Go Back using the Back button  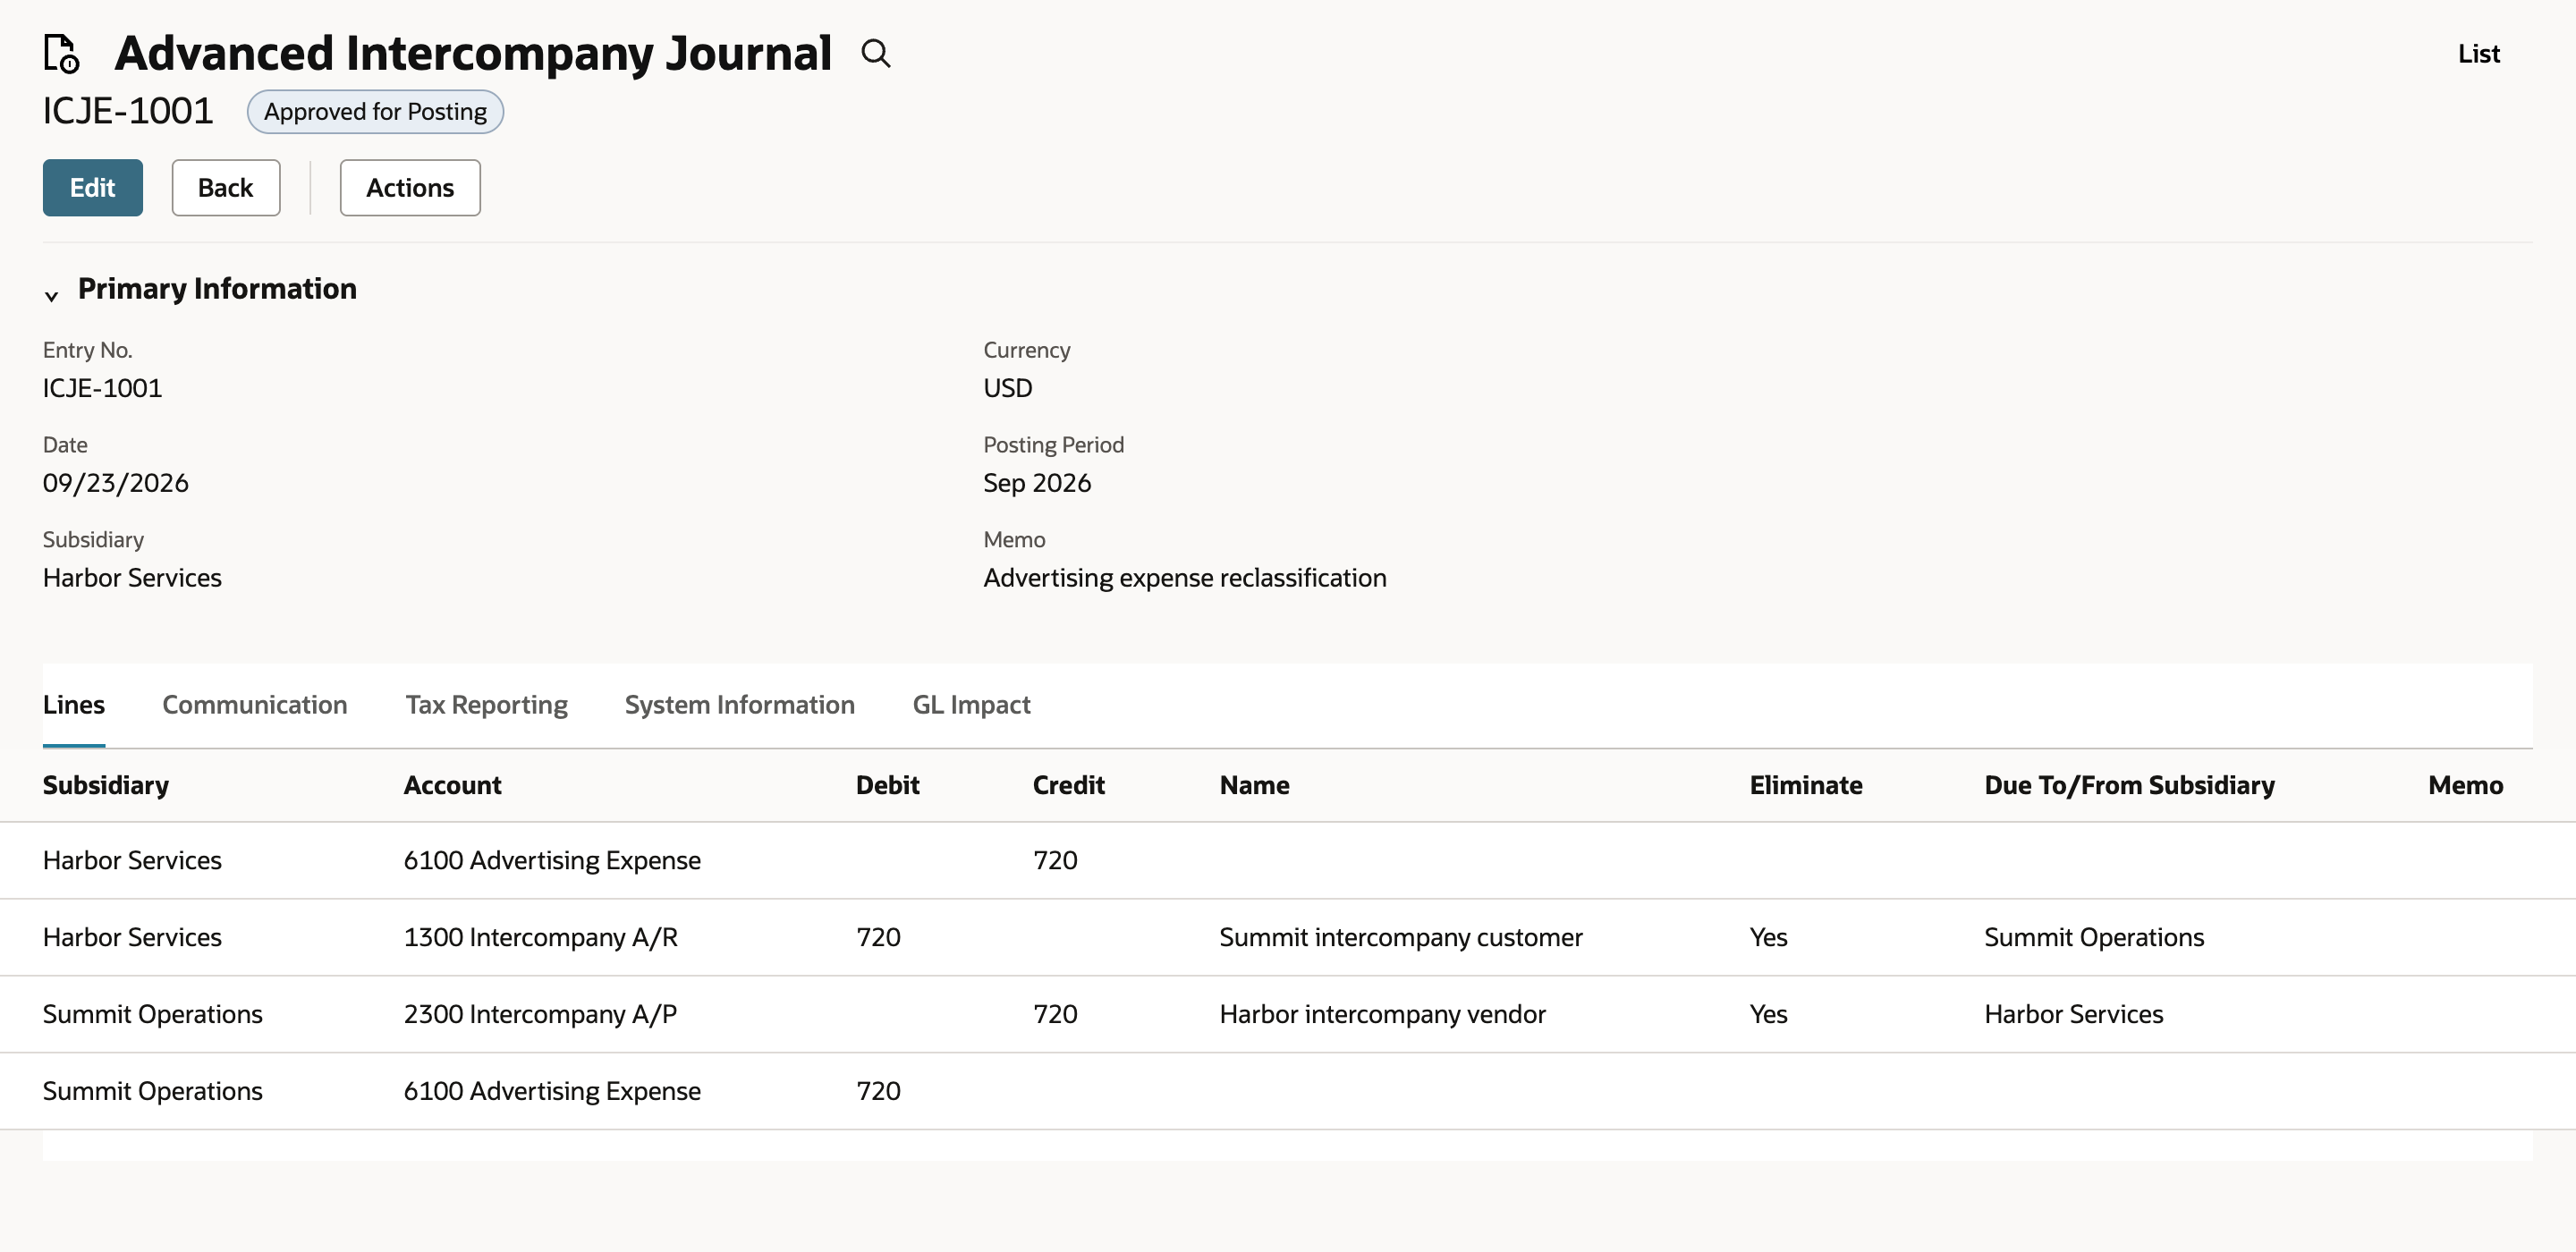[x=226, y=187]
